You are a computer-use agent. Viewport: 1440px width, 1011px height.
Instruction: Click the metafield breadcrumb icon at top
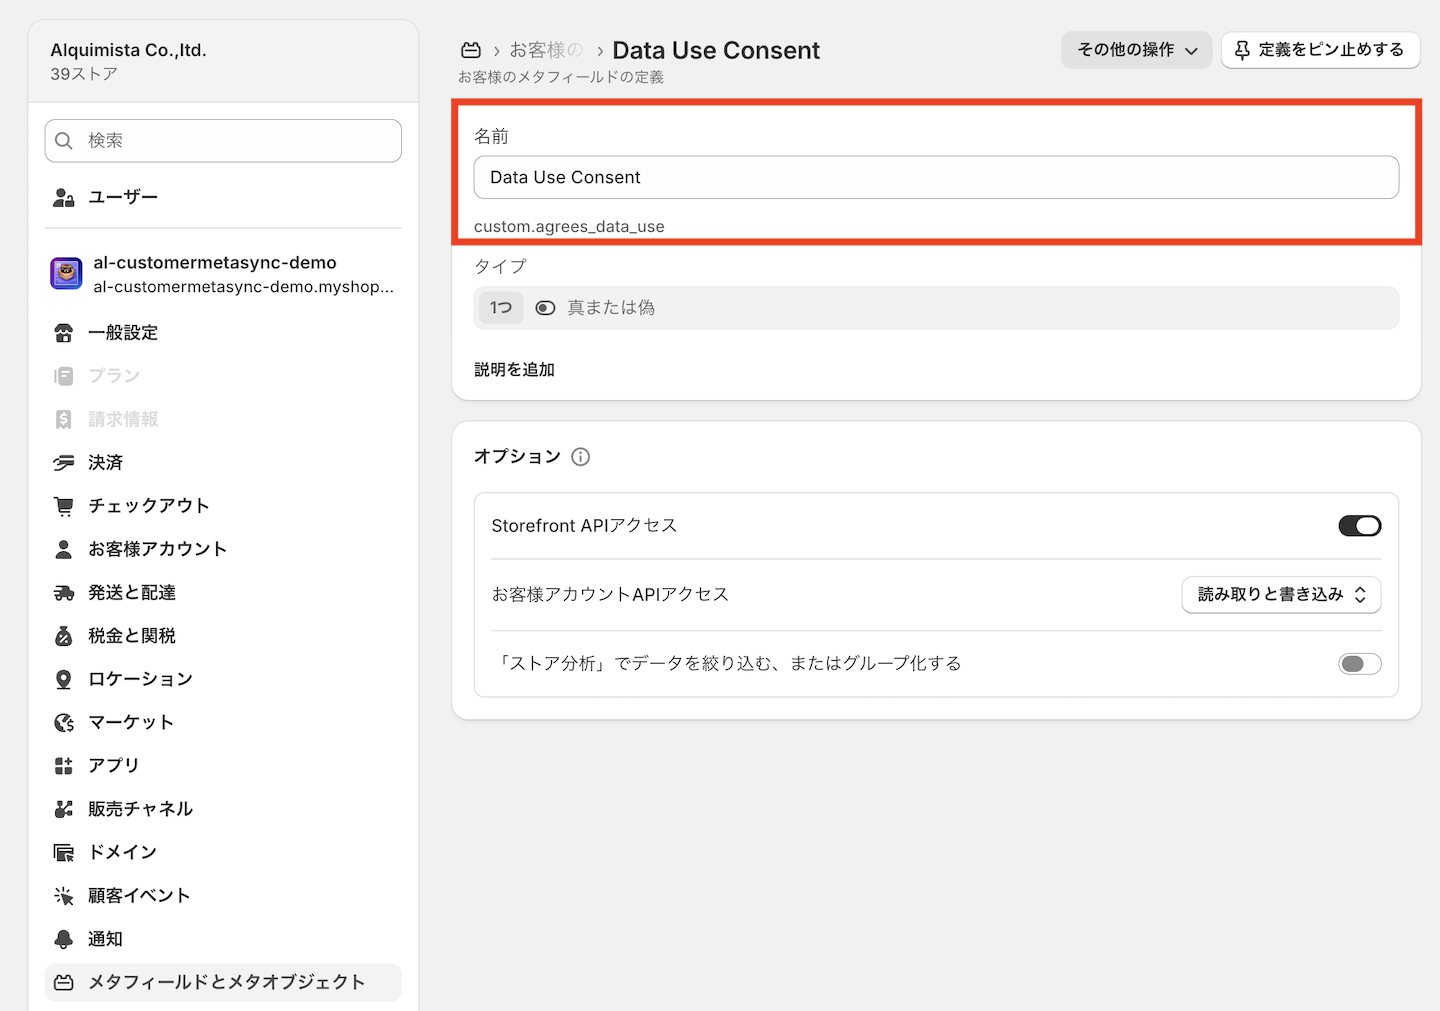[470, 50]
